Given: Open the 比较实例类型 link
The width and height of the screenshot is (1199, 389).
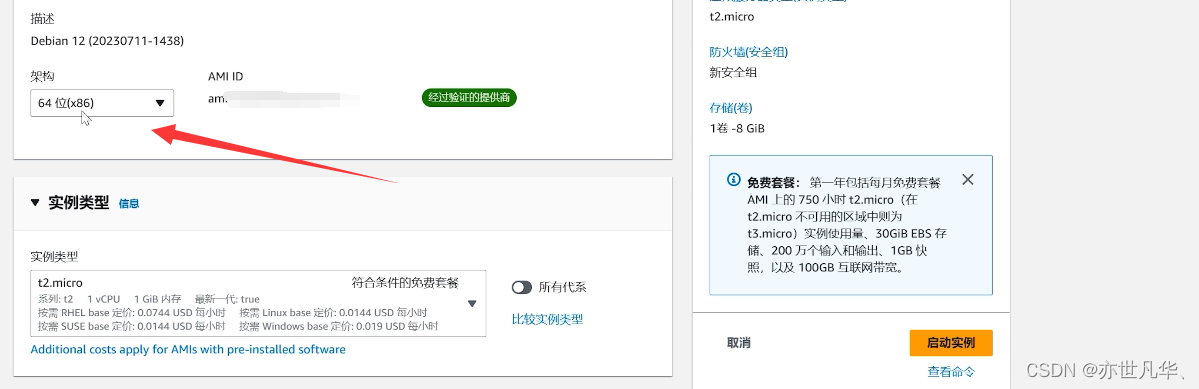Looking at the screenshot, I should click(x=547, y=319).
